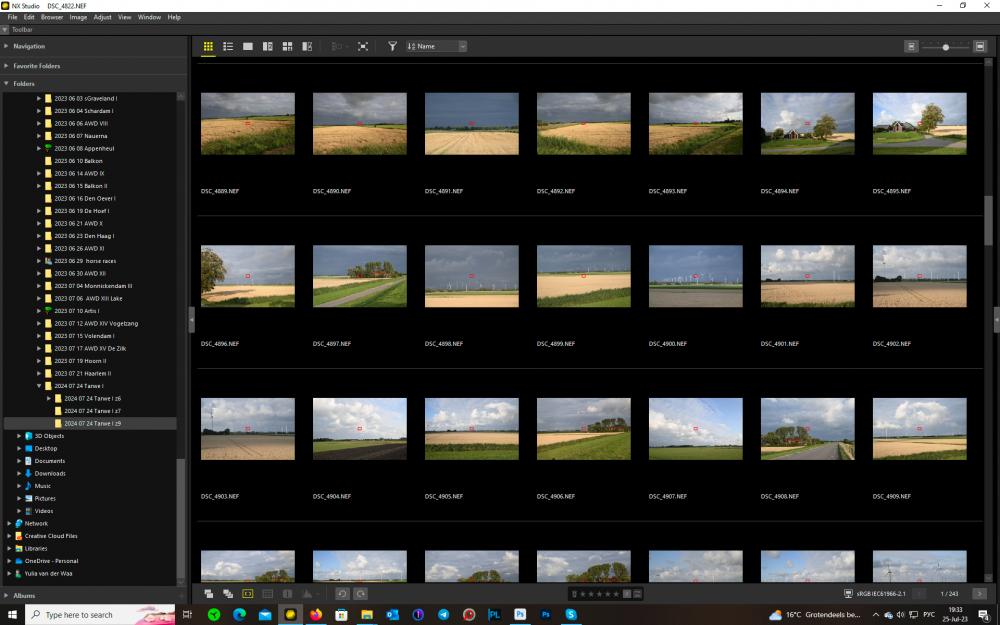The width and height of the screenshot is (1000, 625).
Task: Expand the 2023 07 15 Volendam I folder
Action: pyautogui.click(x=39, y=336)
